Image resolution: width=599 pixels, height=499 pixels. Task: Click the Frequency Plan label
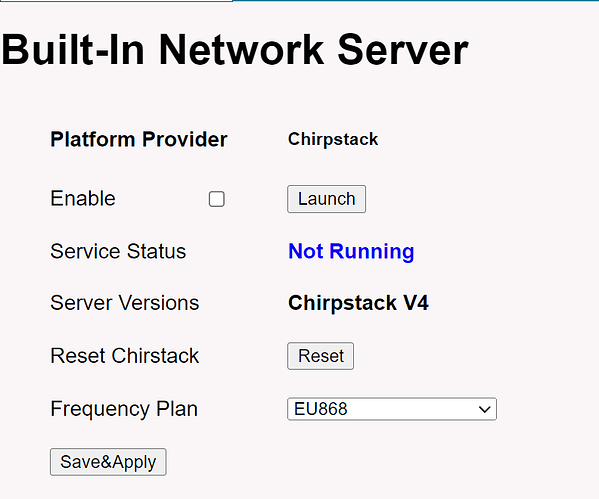point(124,409)
